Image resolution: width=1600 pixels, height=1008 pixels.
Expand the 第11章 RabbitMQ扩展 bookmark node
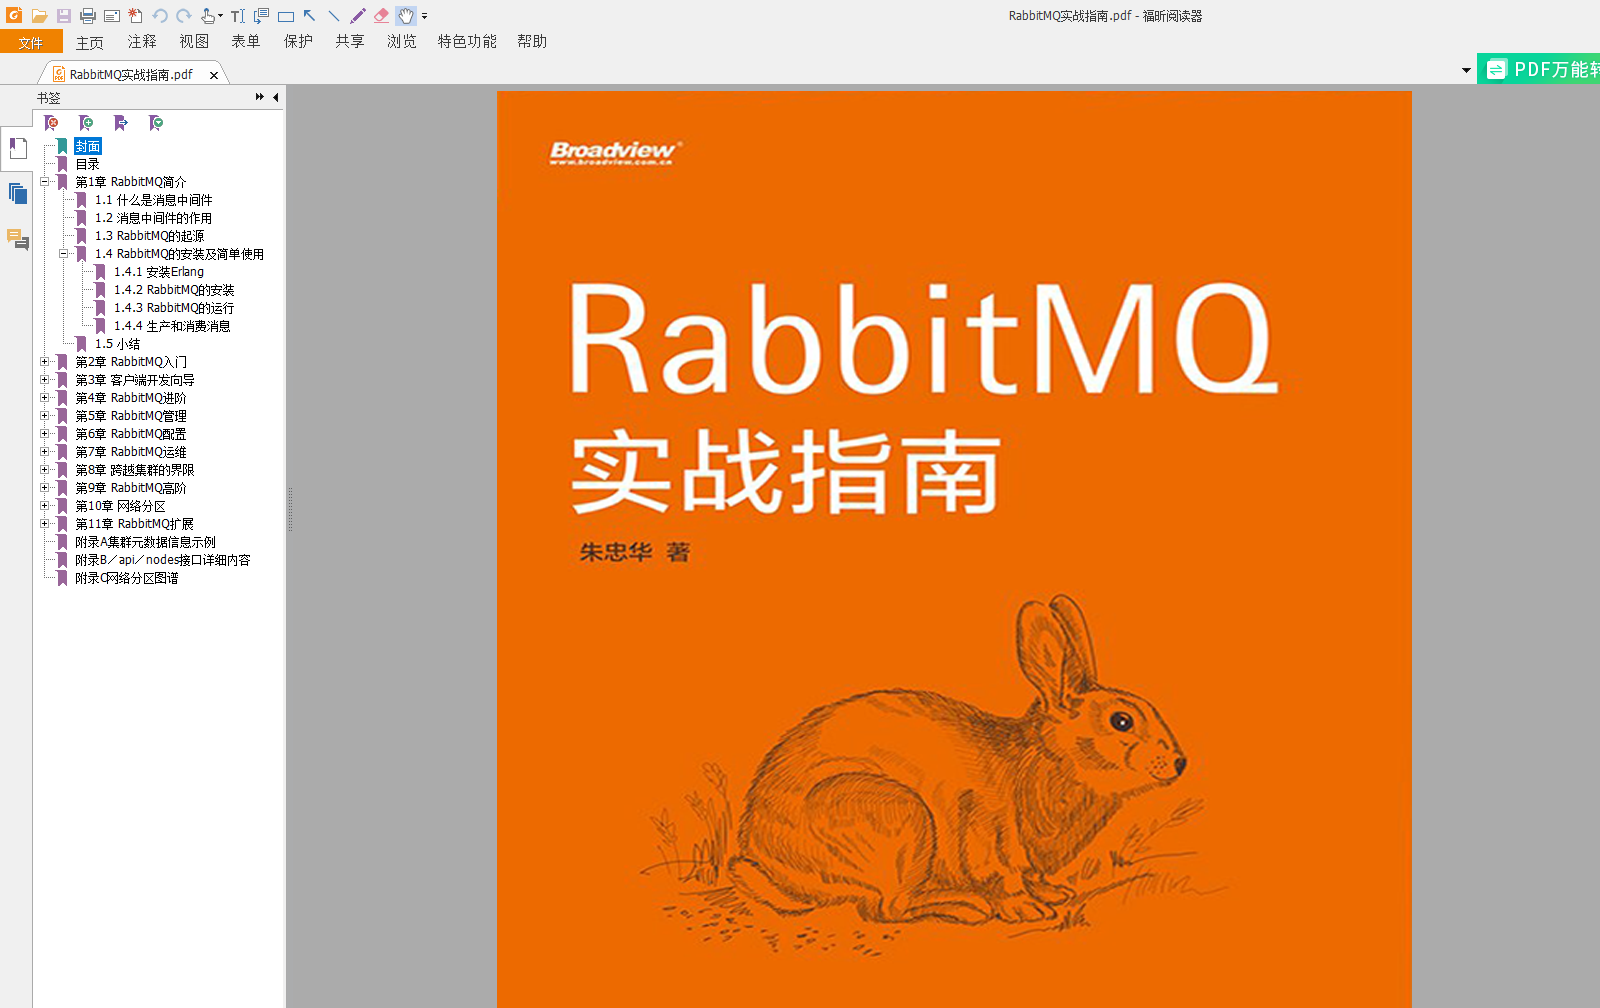44,524
